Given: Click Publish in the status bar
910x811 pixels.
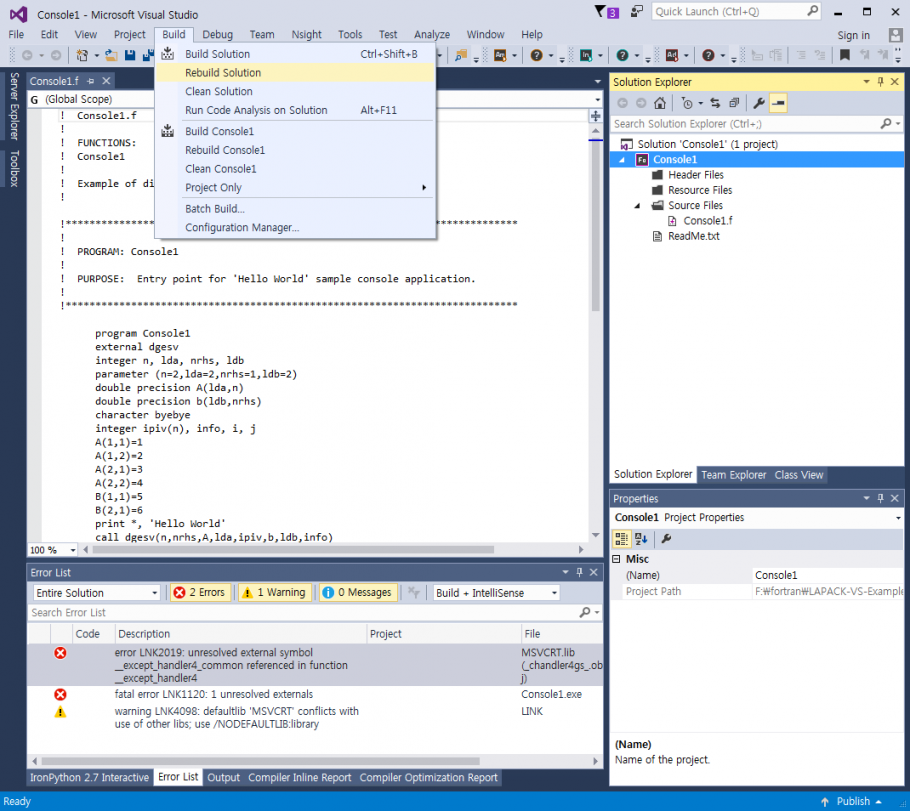Looking at the screenshot, I should pos(853,801).
